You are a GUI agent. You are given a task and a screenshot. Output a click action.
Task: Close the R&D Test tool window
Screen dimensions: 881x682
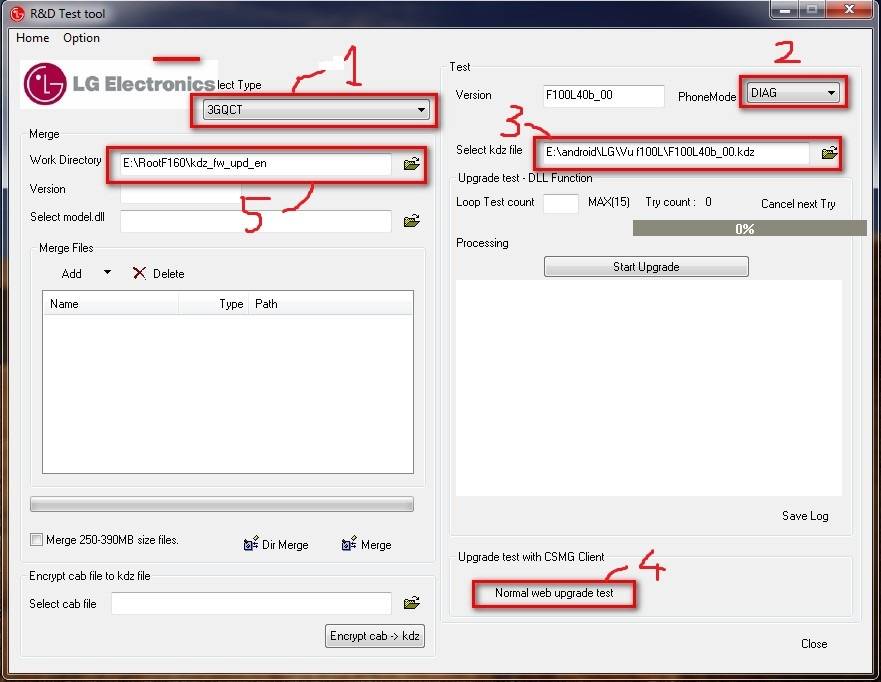coord(850,10)
